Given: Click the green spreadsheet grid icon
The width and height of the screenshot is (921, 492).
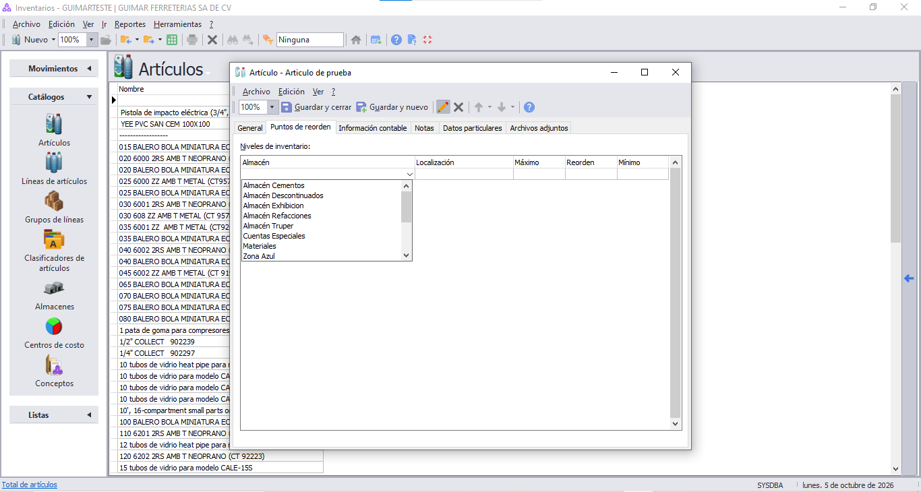Looking at the screenshot, I should coord(172,40).
